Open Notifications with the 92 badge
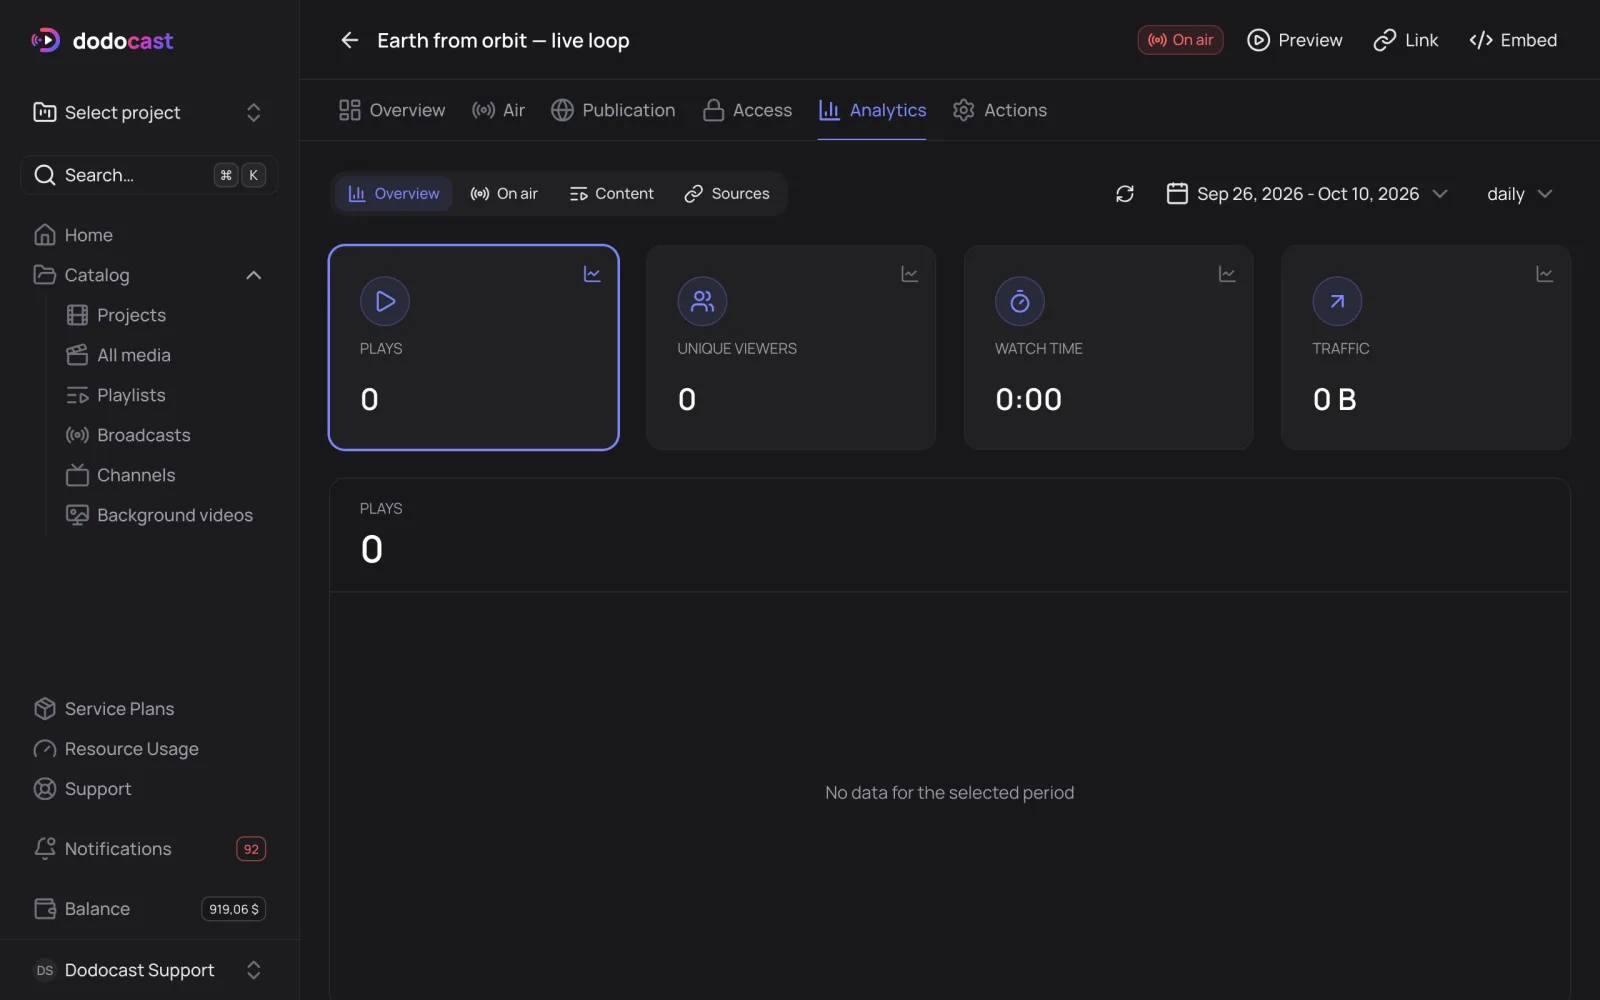 pos(149,849)
